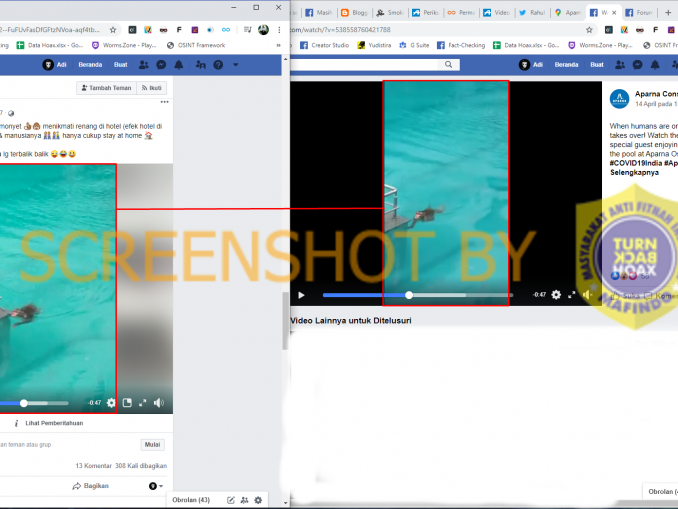Show more bookmarks chevron in left window
The width and height of the screenshot is (678, 509).
(278, 45)
